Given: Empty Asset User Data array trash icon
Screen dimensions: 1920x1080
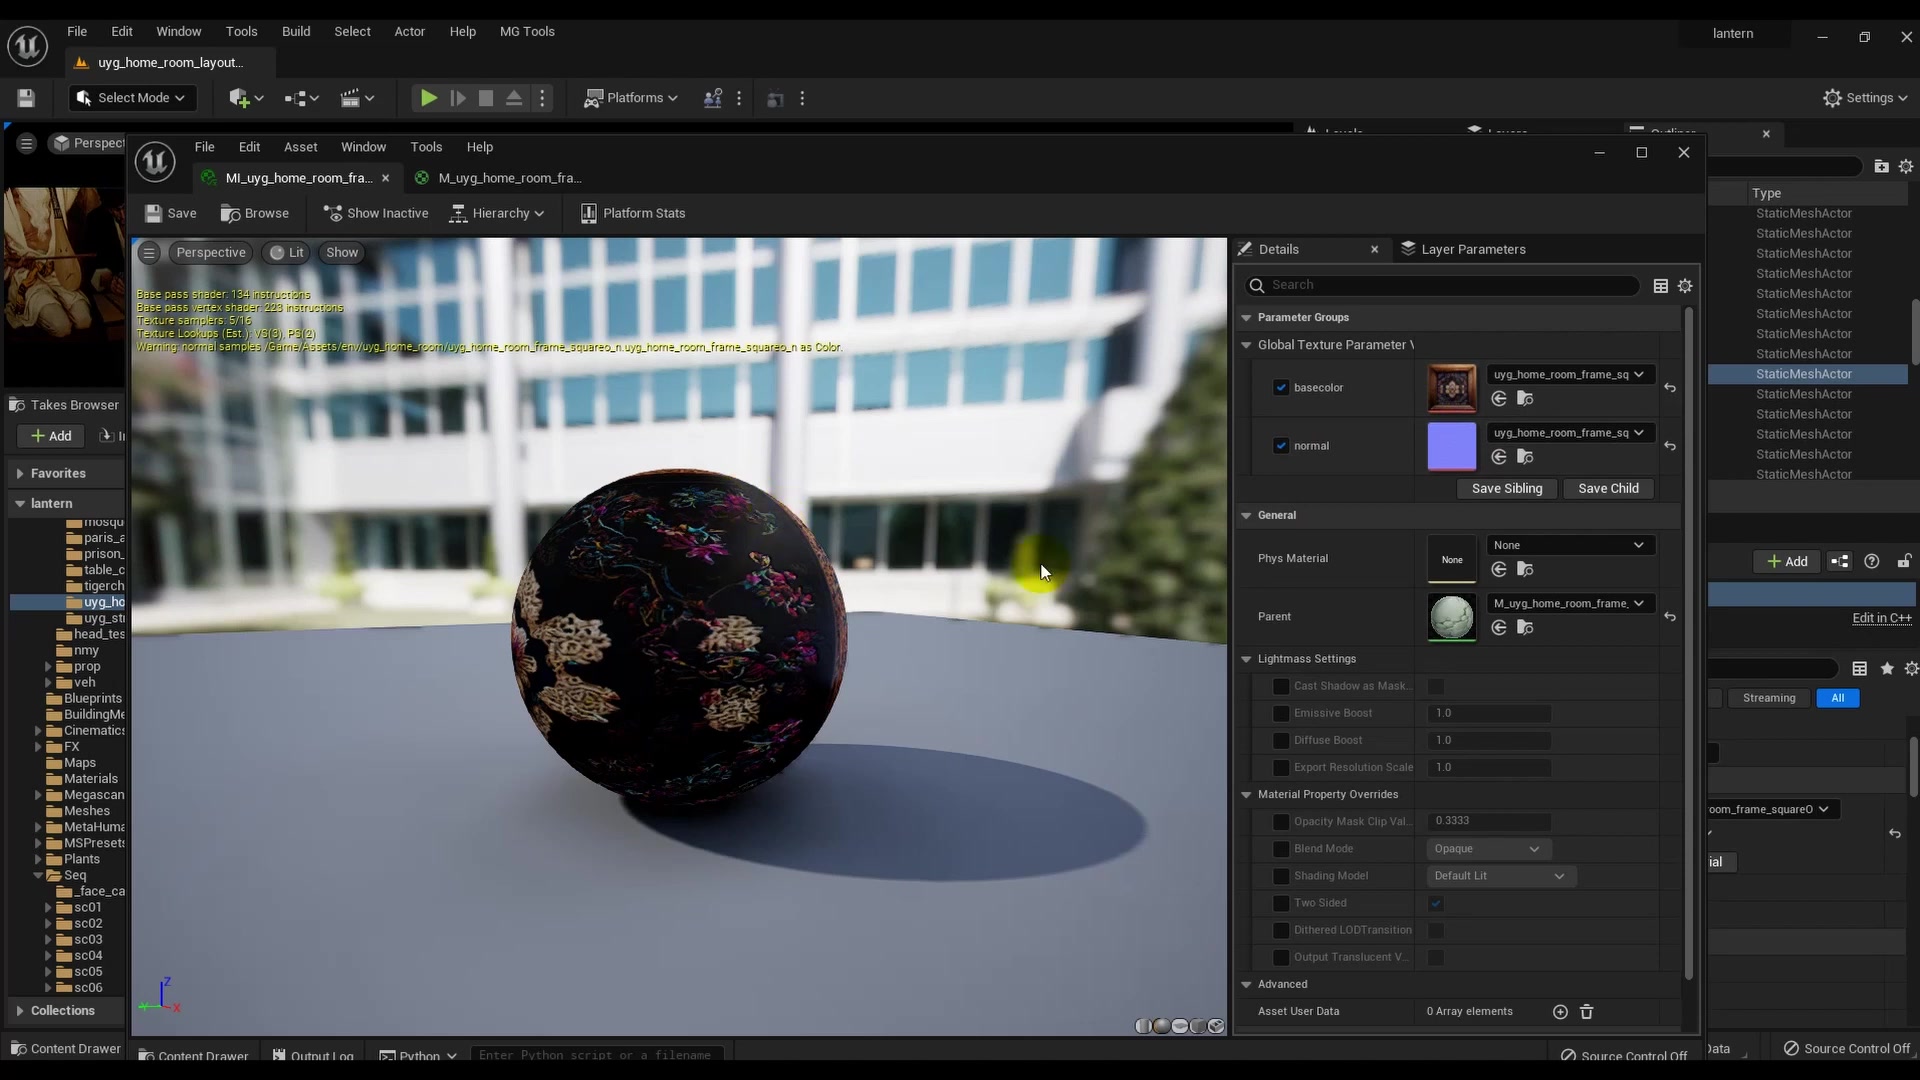Looking at the screenshot, I should [x=1587, y=1012].
